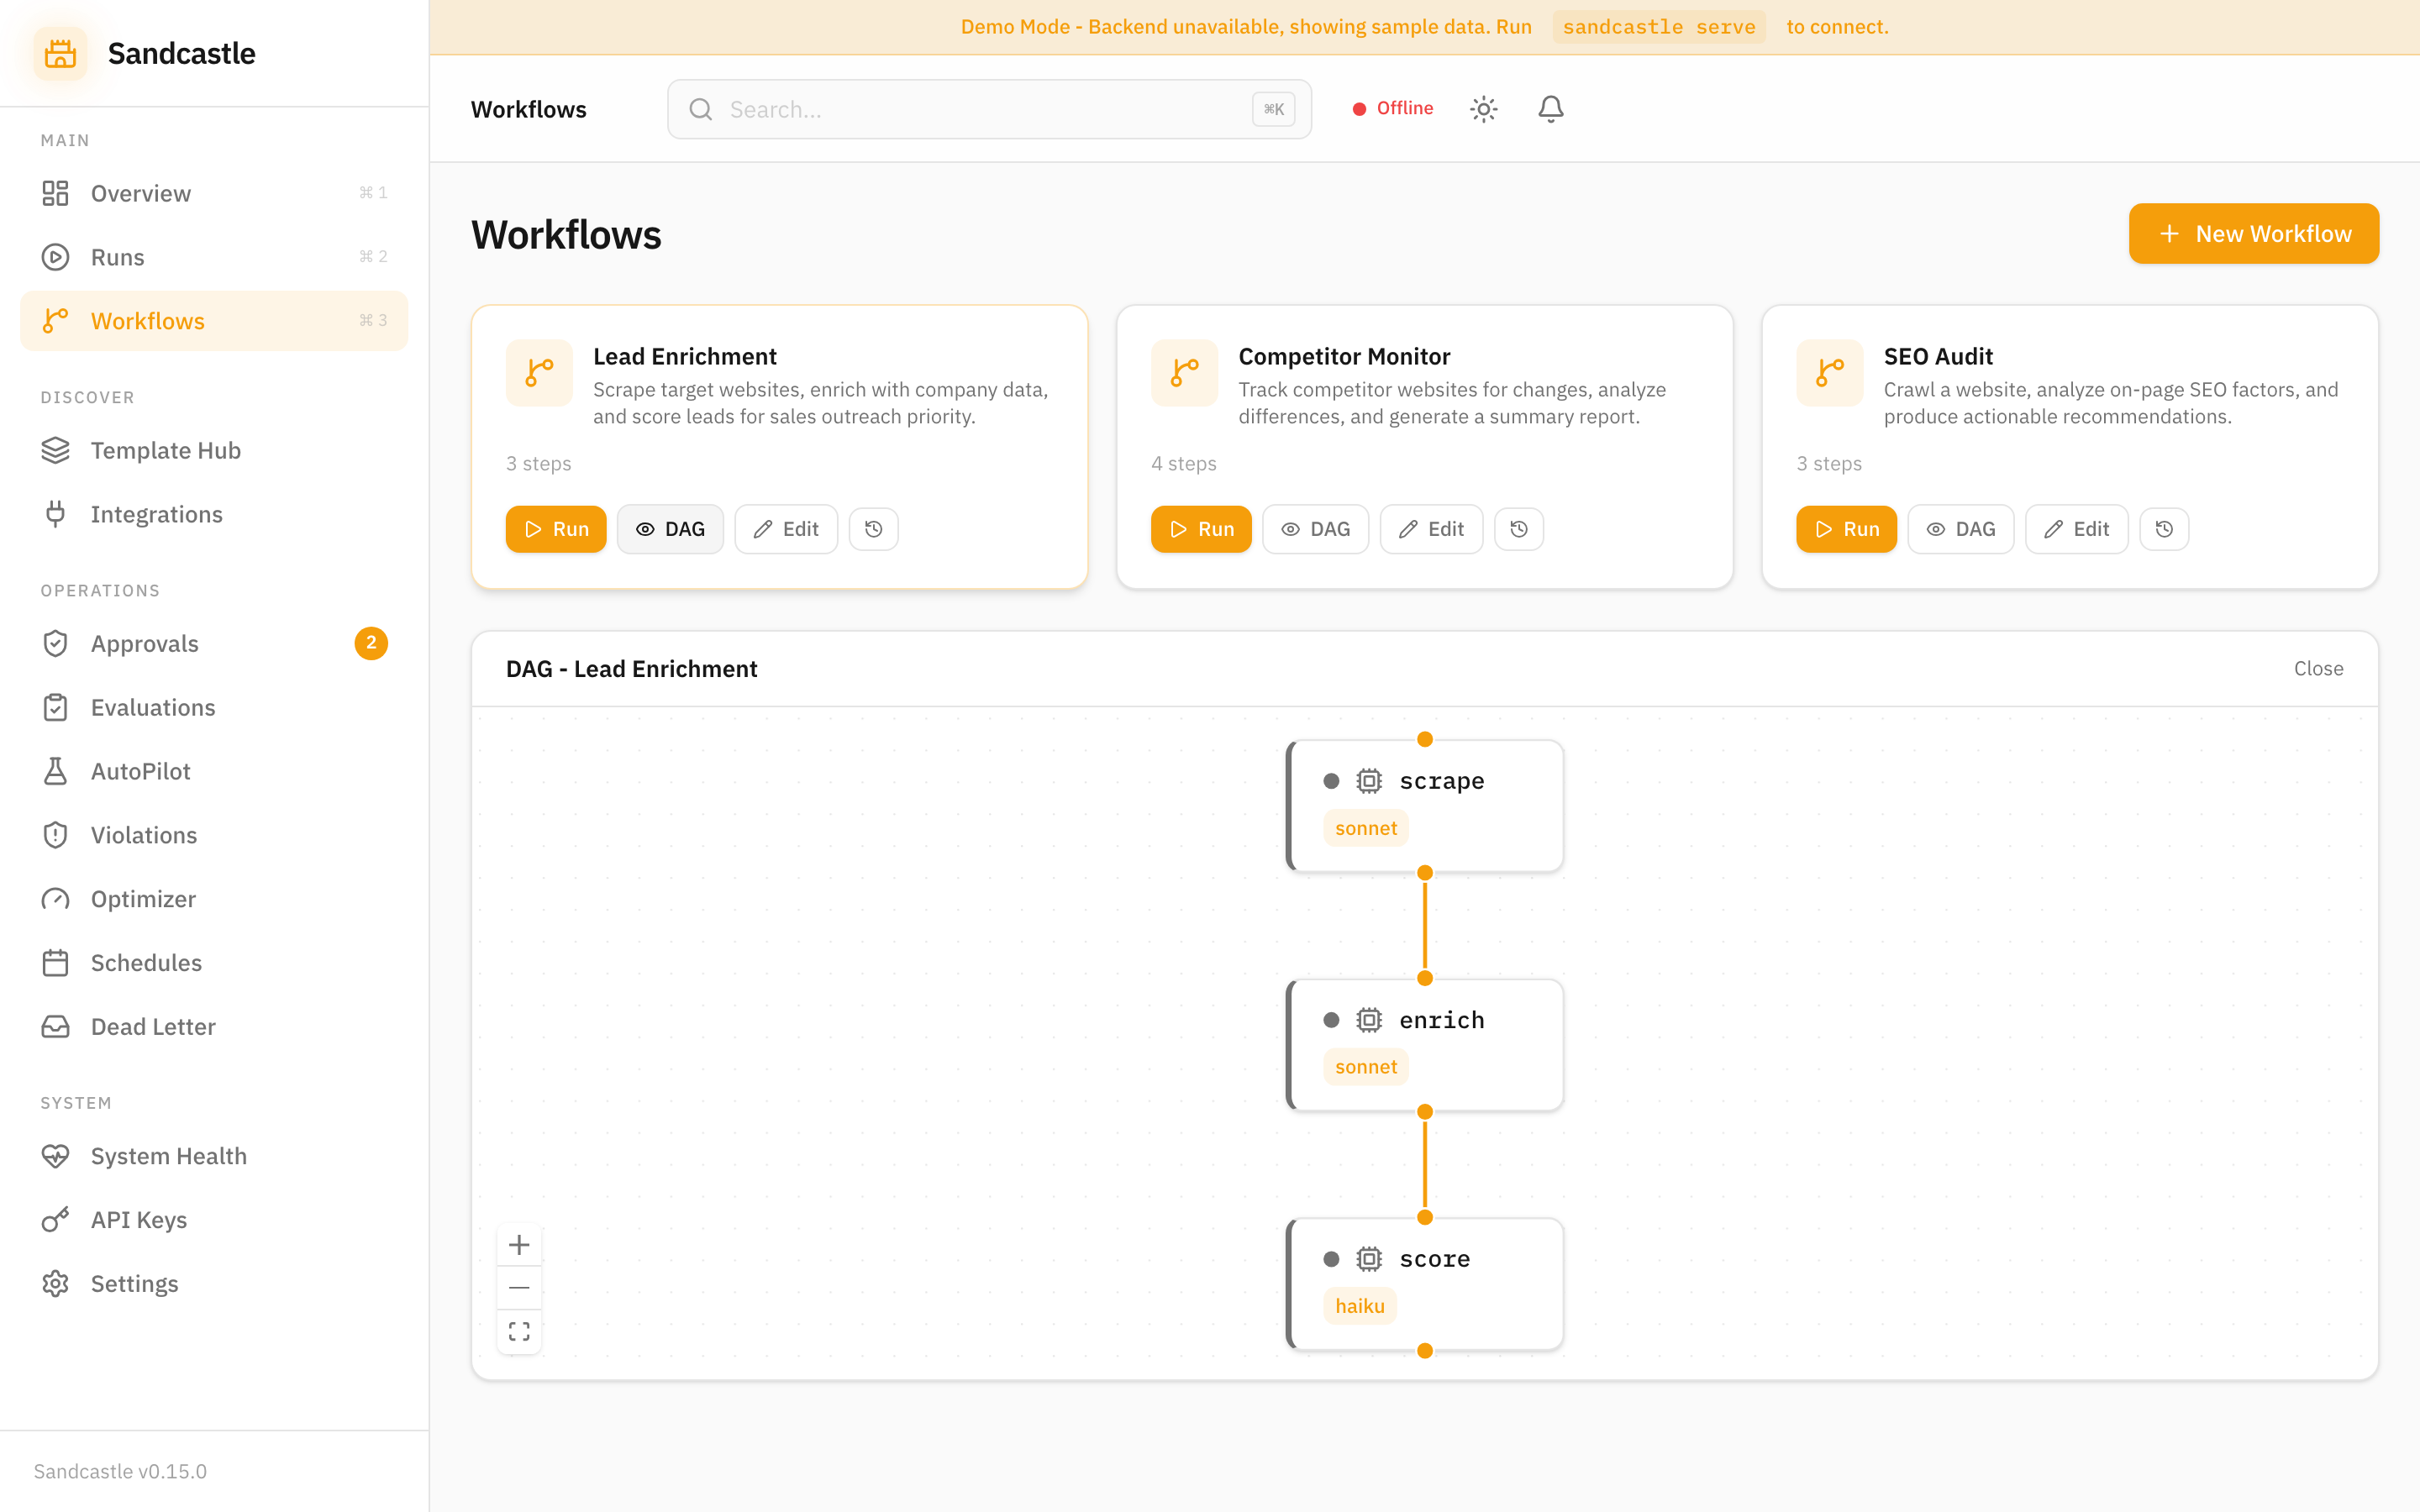Image resolution: width=2420 pixels, height=1512 pixels.
Task: Run the Competitor Monitor workflow
Action: click(1200, 529)
